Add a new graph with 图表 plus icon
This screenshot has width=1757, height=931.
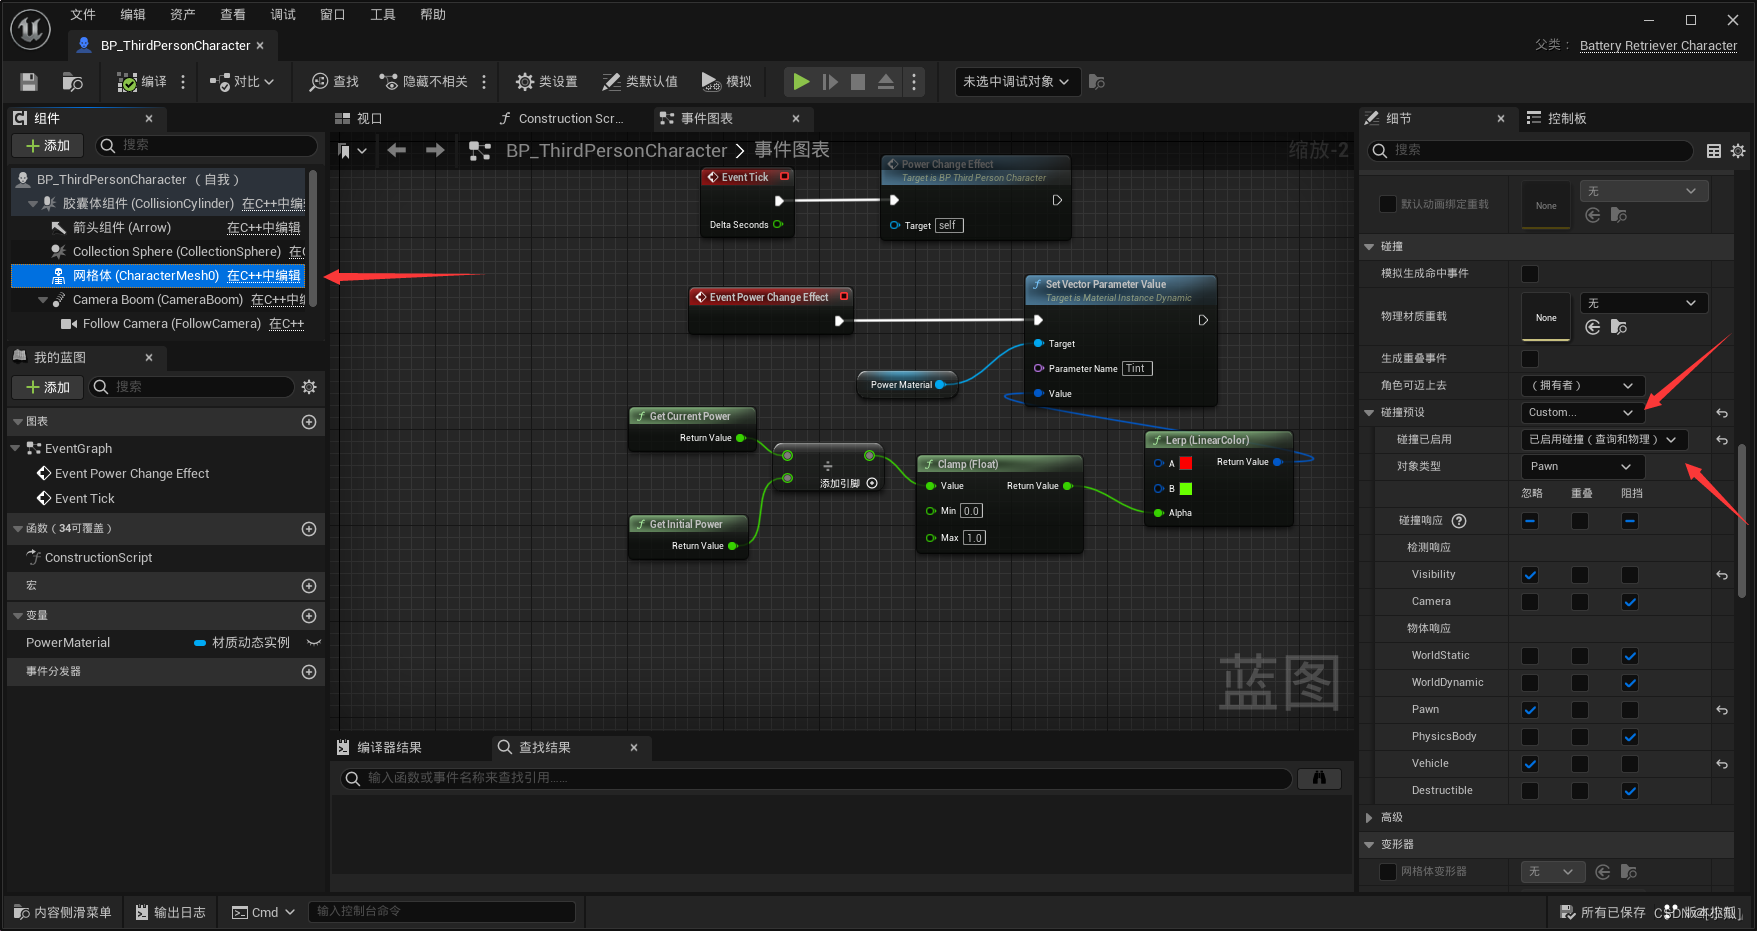coord(309,422)
